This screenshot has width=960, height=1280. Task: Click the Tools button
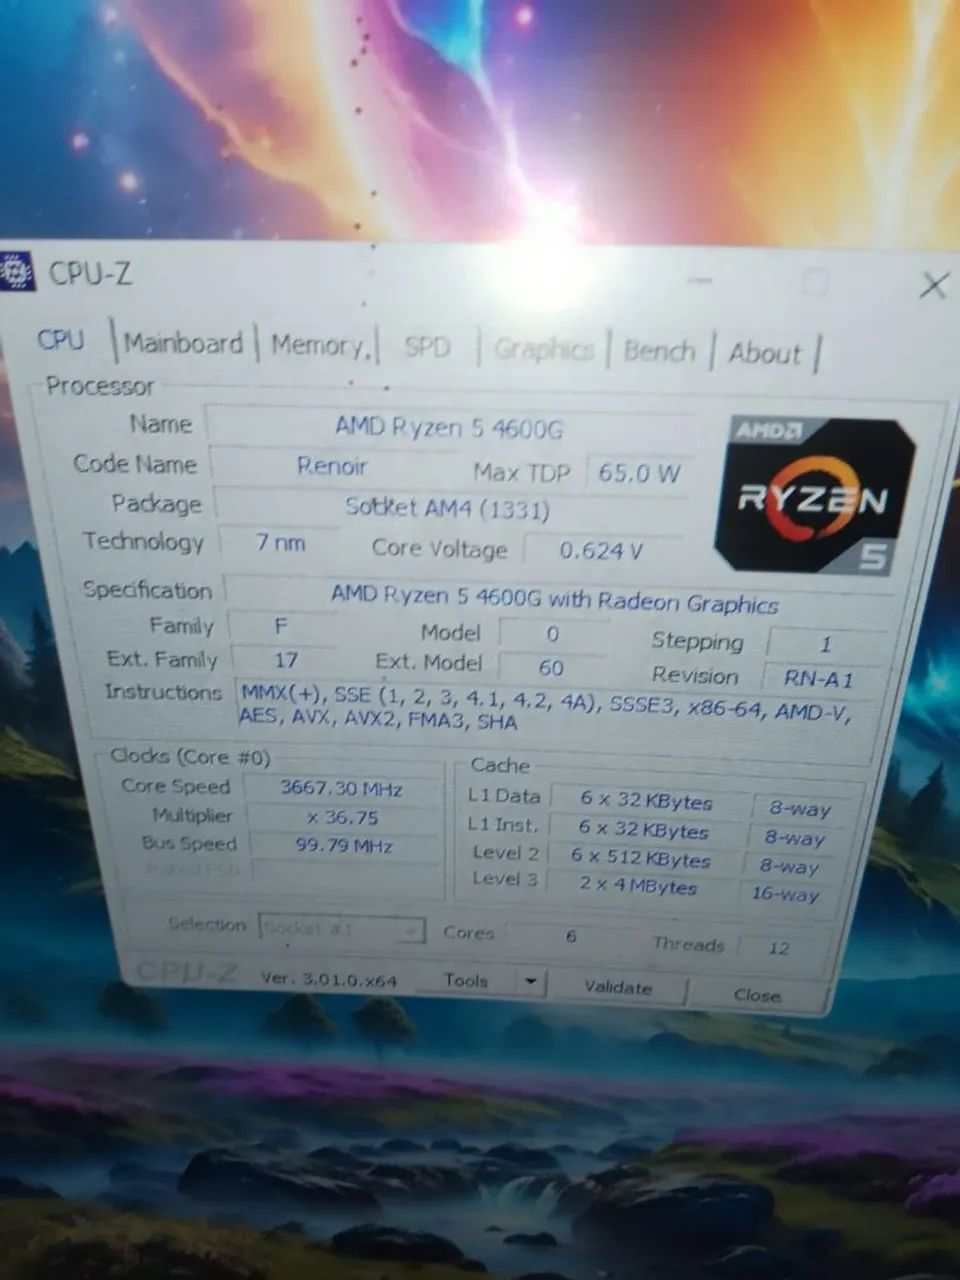click(467, 980)
